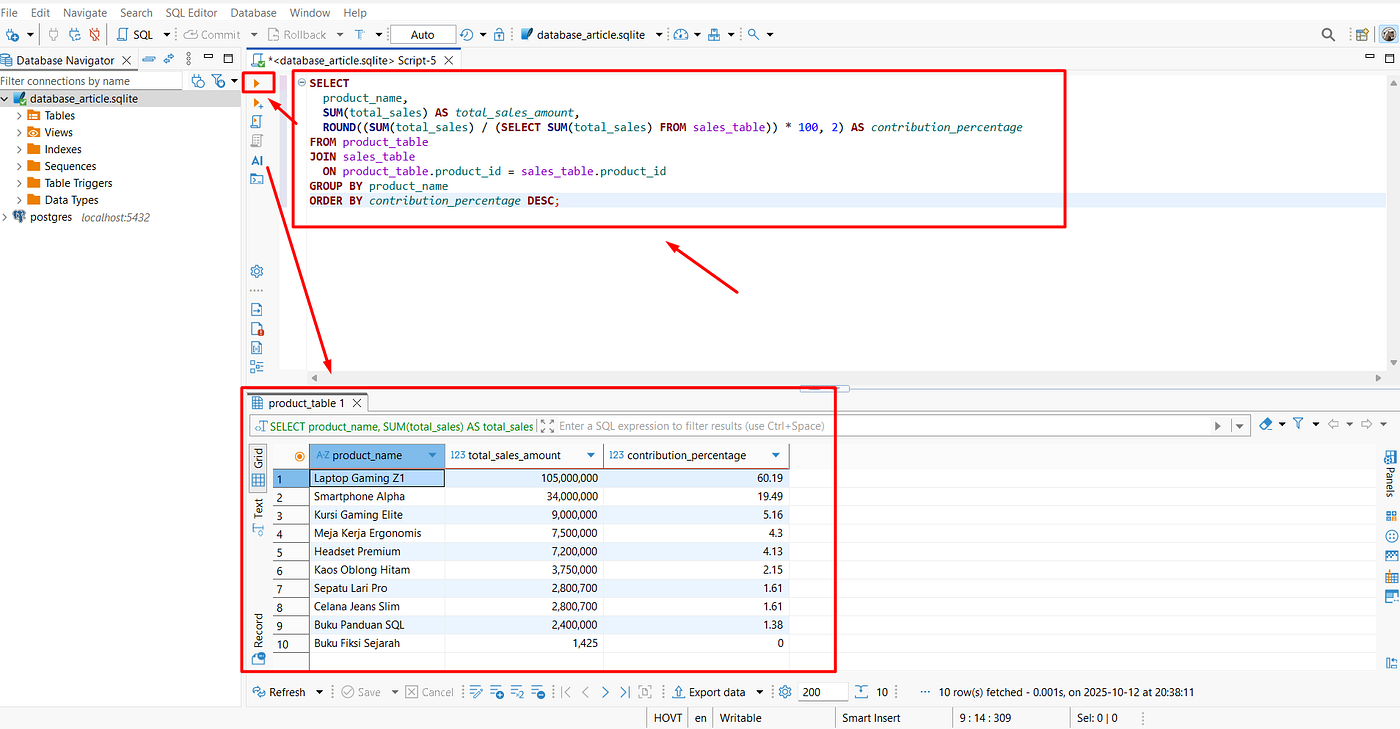This screenshot has height=729, width=1400.
Task: Open the product_name column dropdown arrow
Action: click(x=433, y=455)
